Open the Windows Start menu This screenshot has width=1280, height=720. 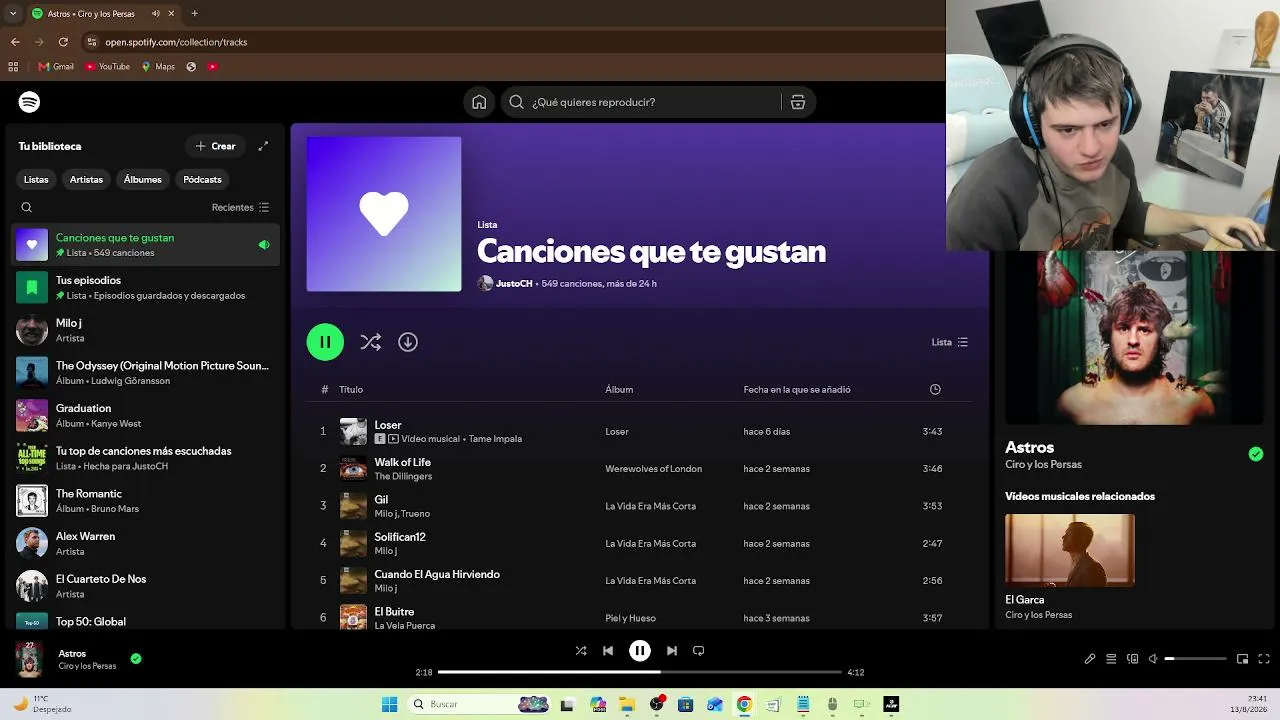pyautogui.click(x=389, y=704)
